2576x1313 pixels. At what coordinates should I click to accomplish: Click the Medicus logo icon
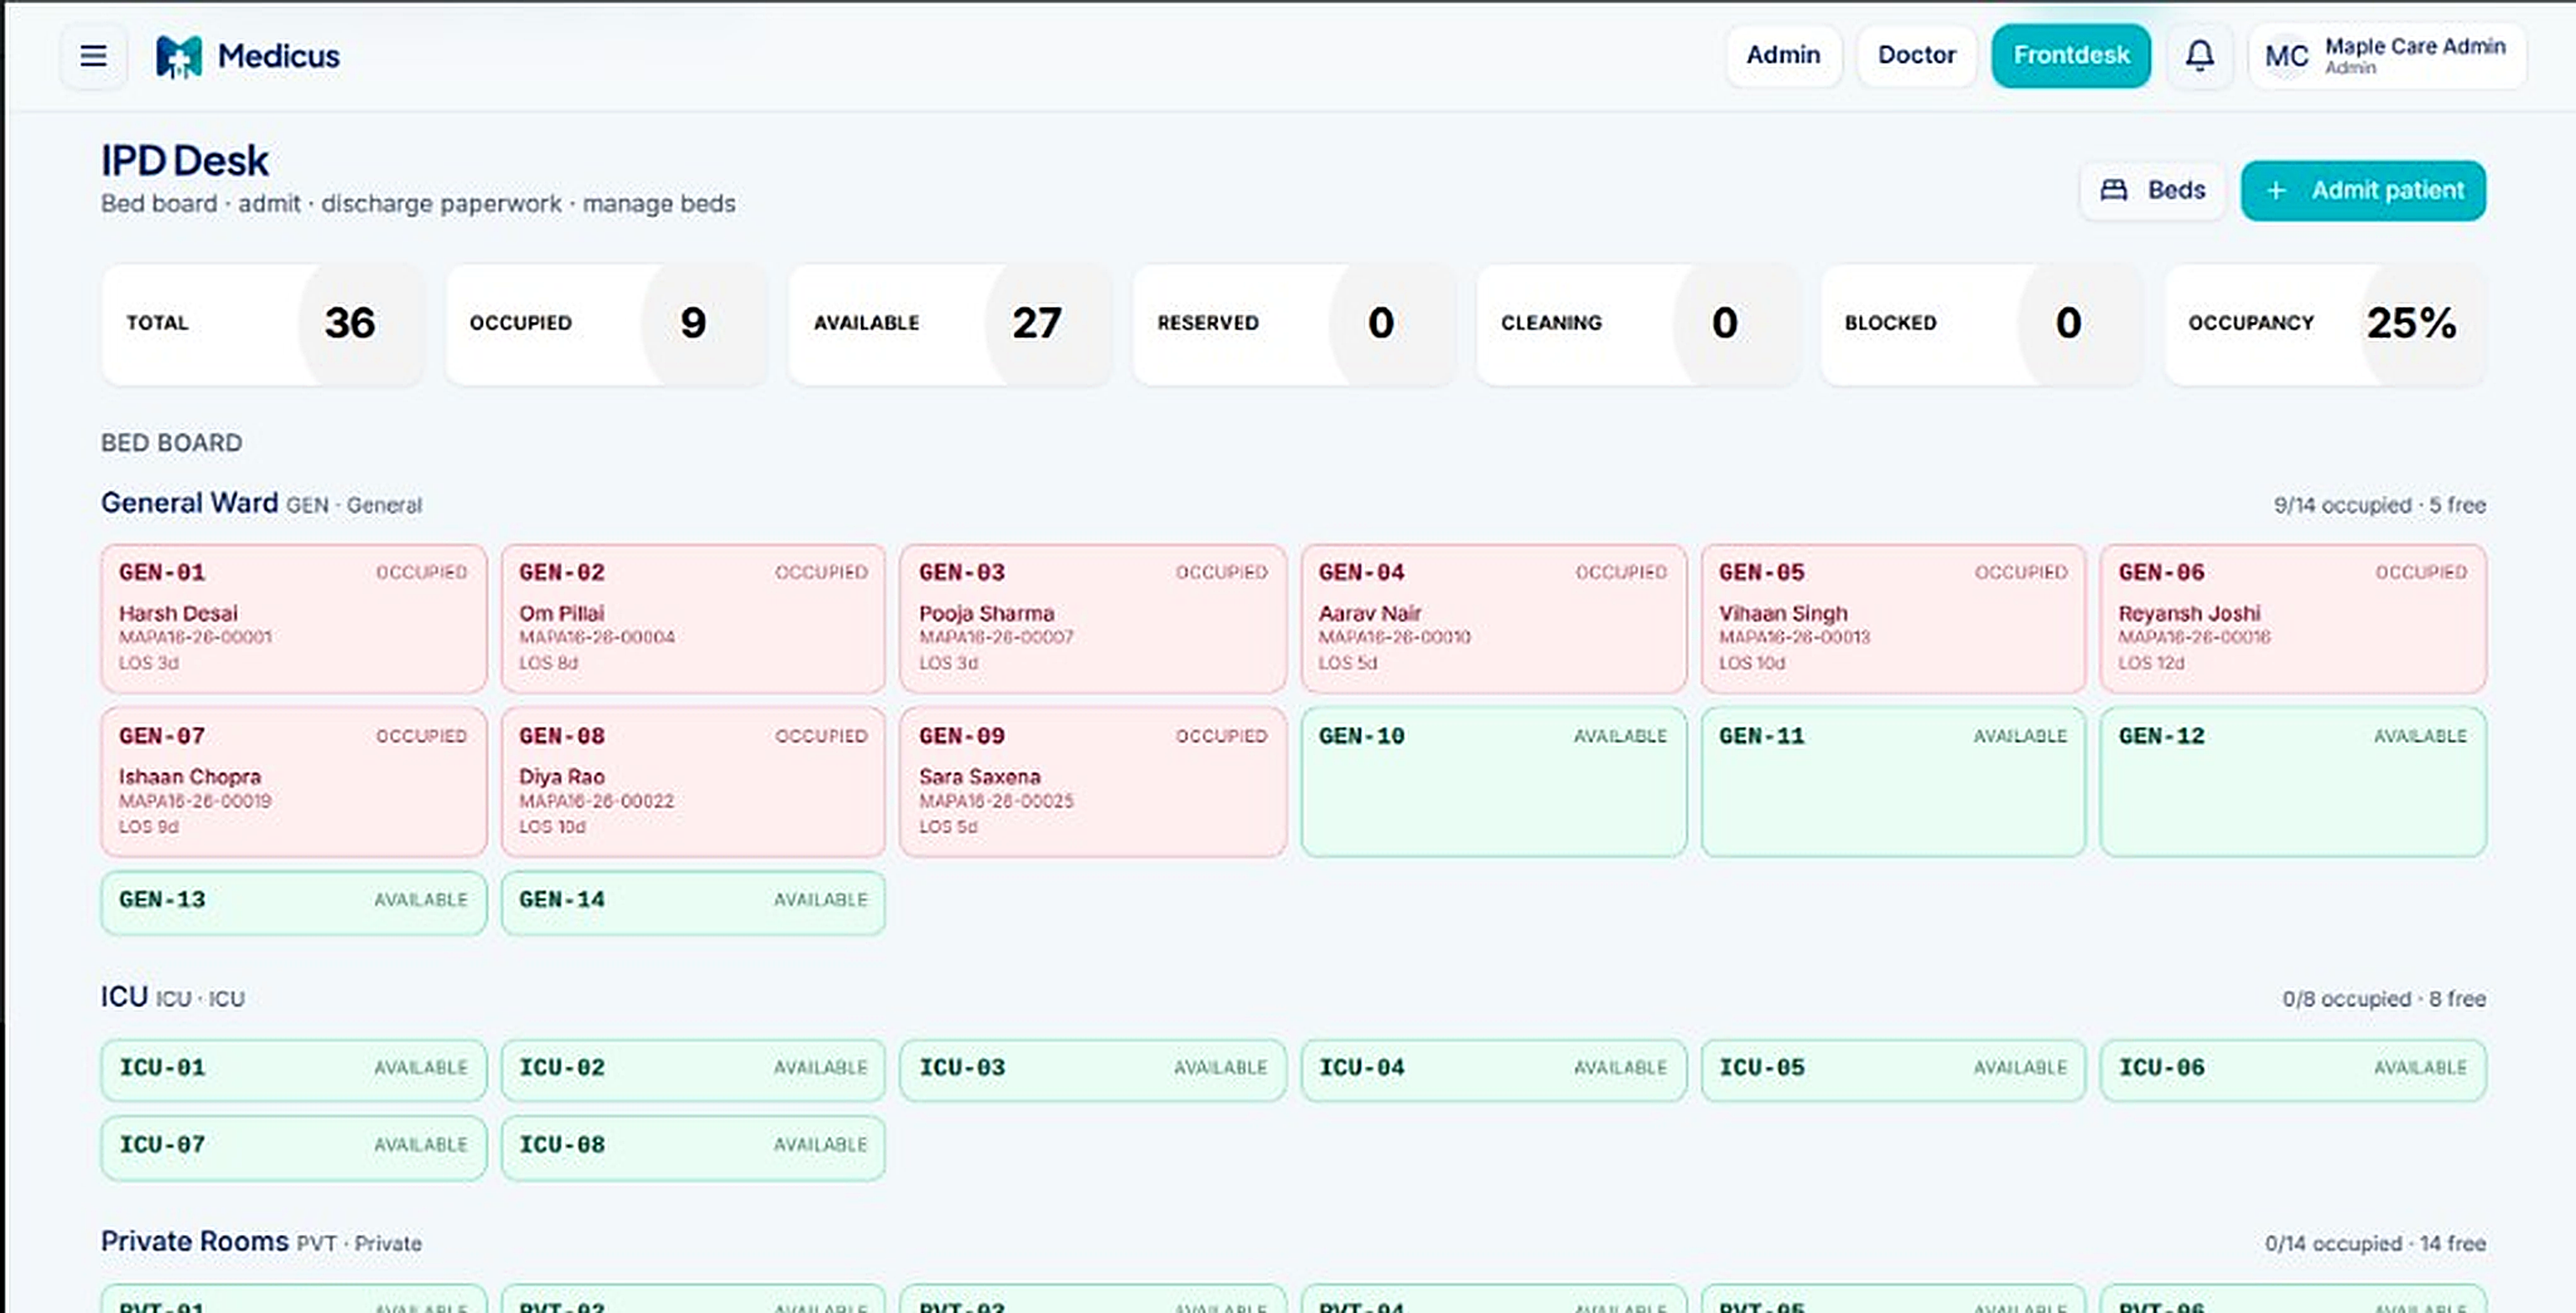179,56
